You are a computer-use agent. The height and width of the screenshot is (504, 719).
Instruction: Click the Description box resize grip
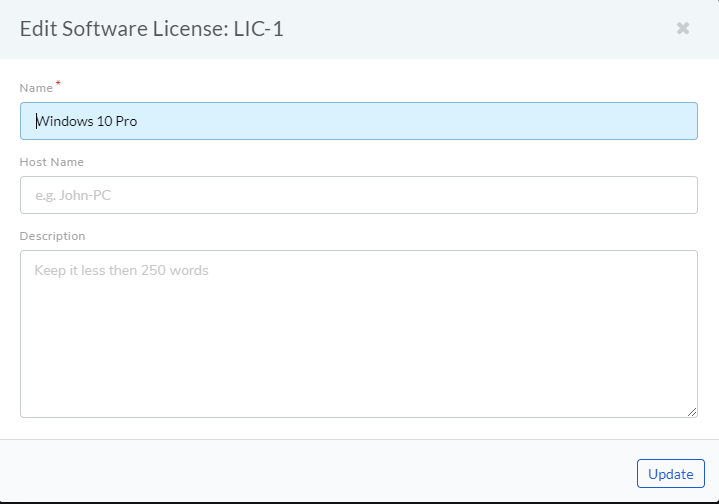[x=692, y=412]
